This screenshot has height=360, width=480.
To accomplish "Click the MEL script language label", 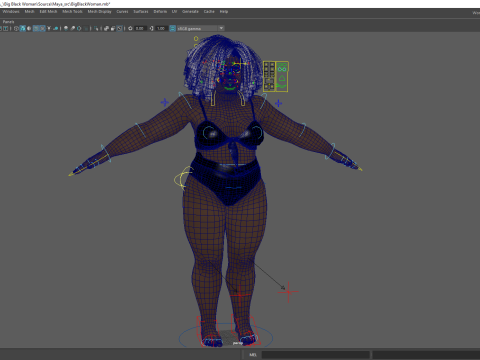I will pyautogui.click(x=253, y=355).
